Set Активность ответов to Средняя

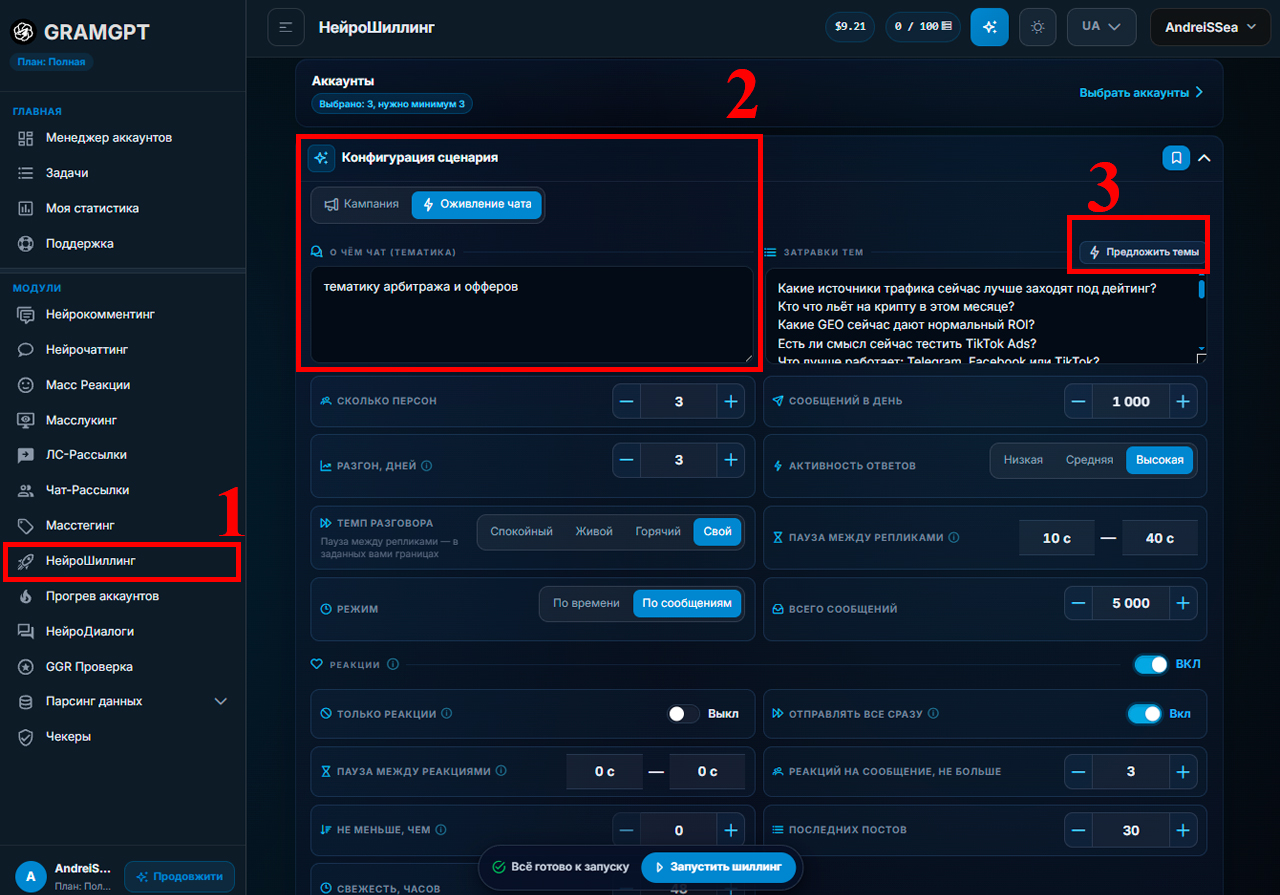1089,460
